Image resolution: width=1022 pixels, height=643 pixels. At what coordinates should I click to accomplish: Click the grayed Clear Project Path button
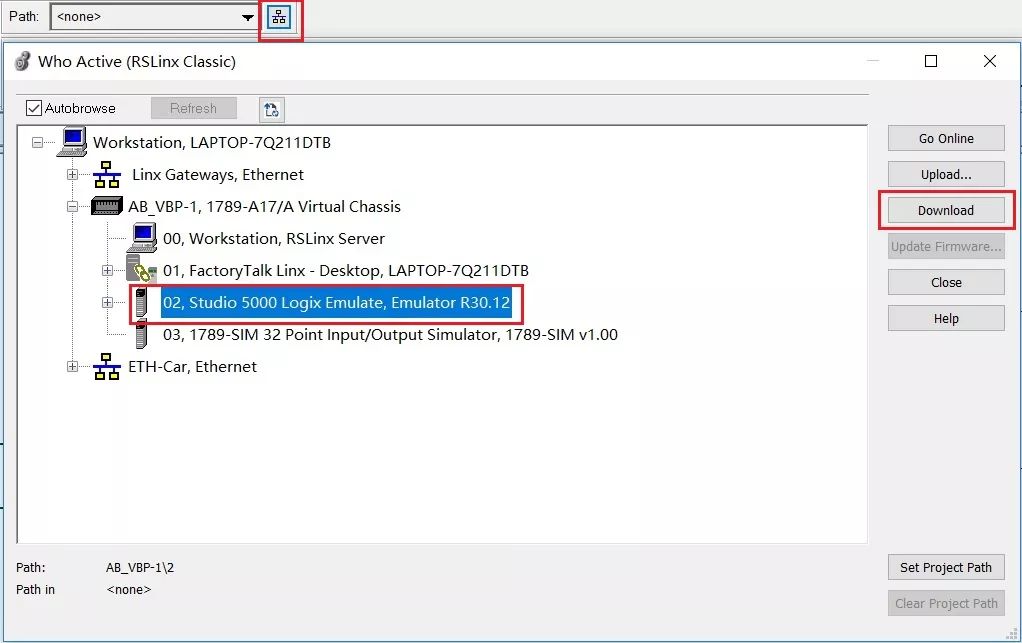[x=946, y=603]
